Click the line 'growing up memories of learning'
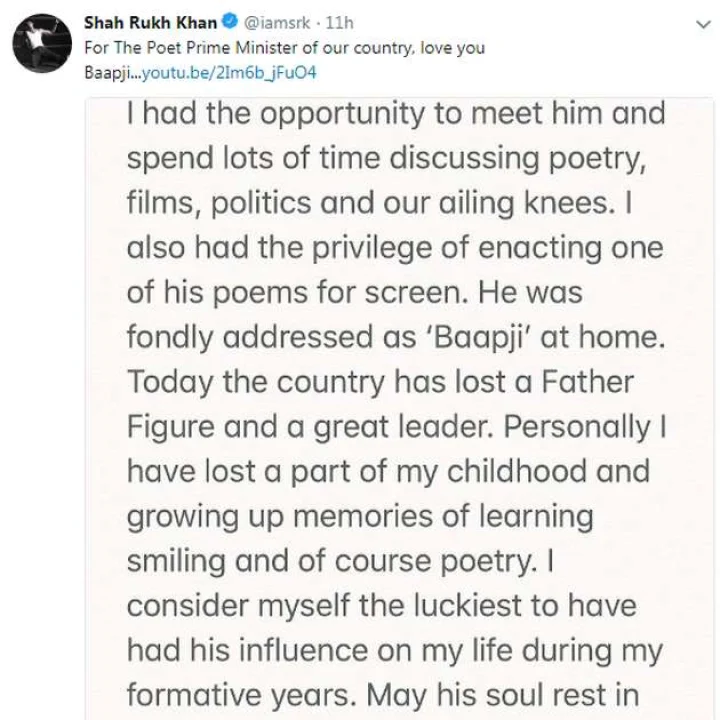The image size is (720, 720). tap(360, 518)
